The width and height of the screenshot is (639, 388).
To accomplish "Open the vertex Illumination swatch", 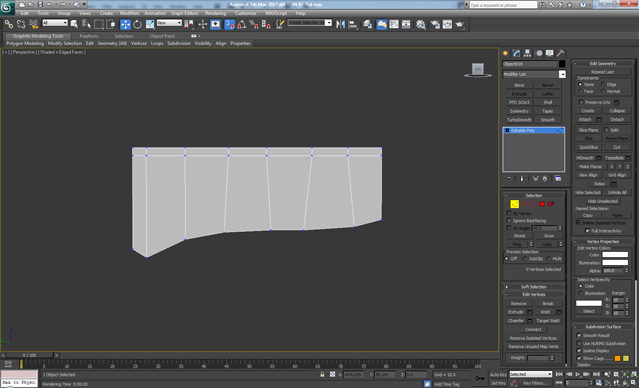I will point(615,263).
